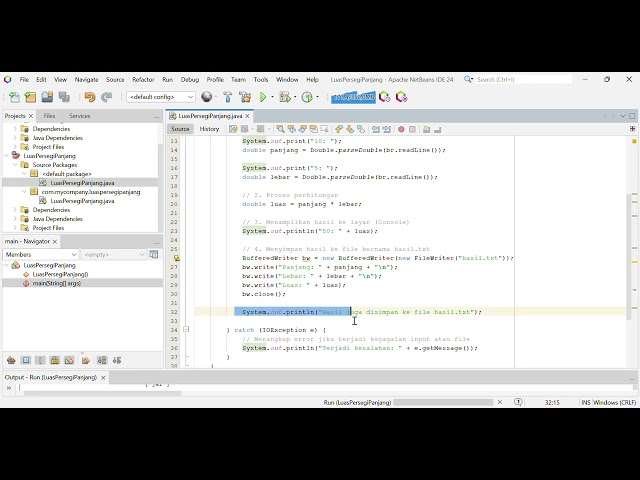Click the Open Project icon
This screenshot has width=640, height=480.
pos(47,97)
